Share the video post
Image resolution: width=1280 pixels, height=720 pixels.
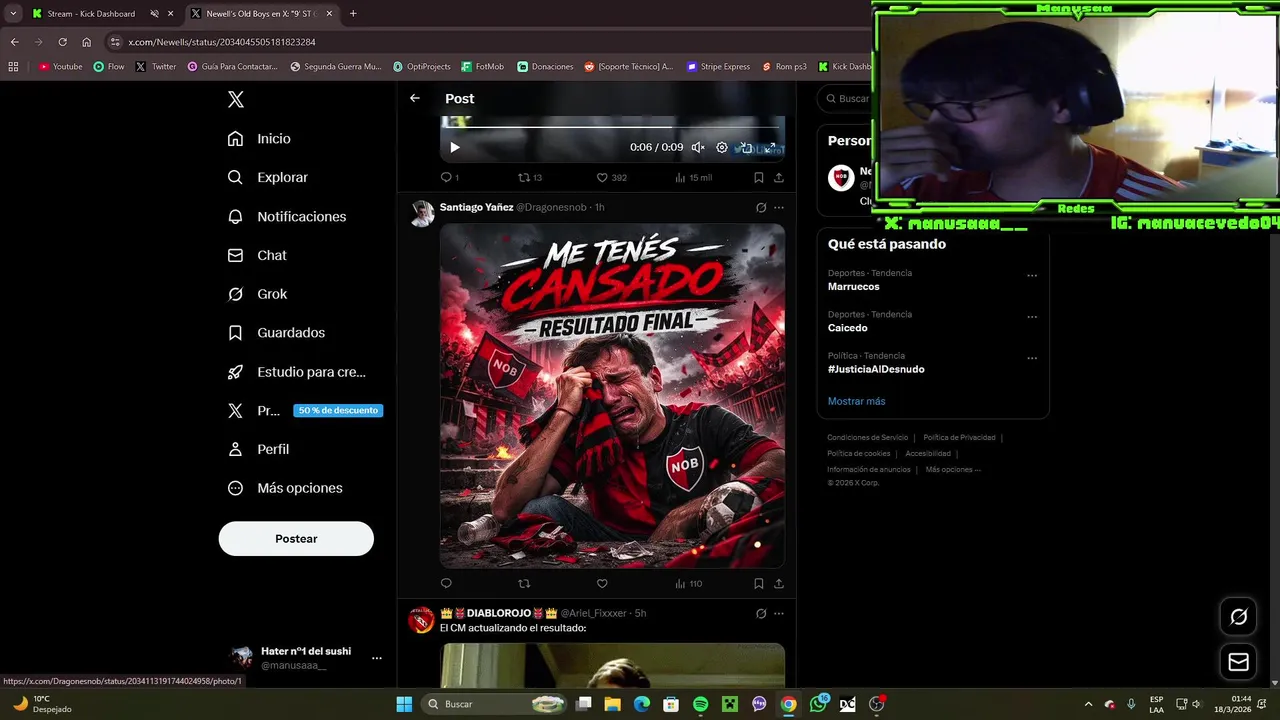coord(779,177)
